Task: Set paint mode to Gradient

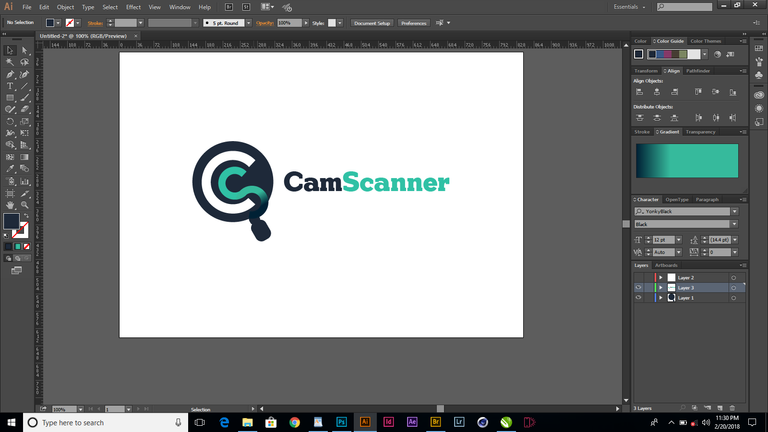Action: pyautogui.click(x=18, y=246)
